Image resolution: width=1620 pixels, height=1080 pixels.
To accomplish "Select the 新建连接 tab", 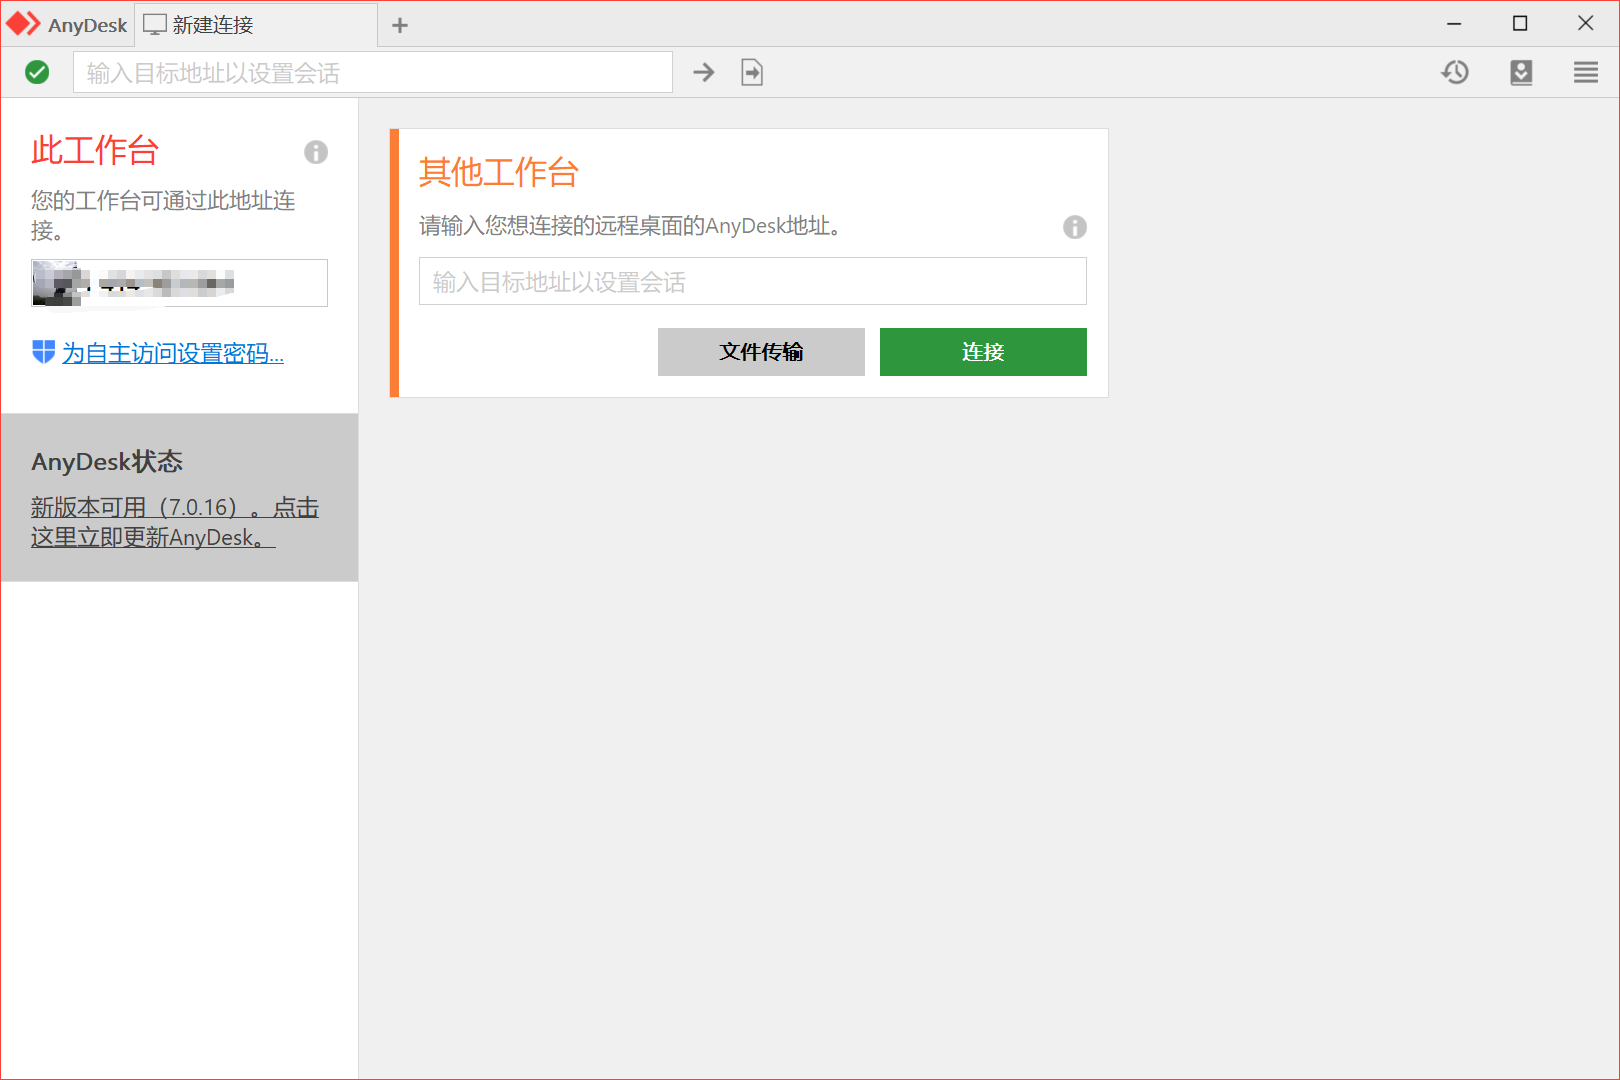I will coord(256,25).
